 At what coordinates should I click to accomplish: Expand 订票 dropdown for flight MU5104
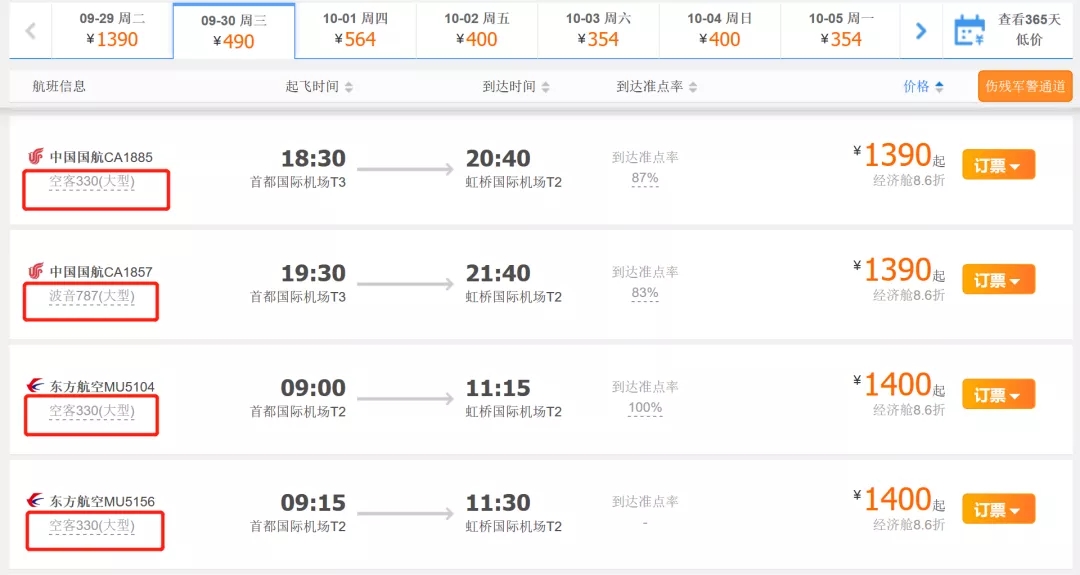click(998, 395)
